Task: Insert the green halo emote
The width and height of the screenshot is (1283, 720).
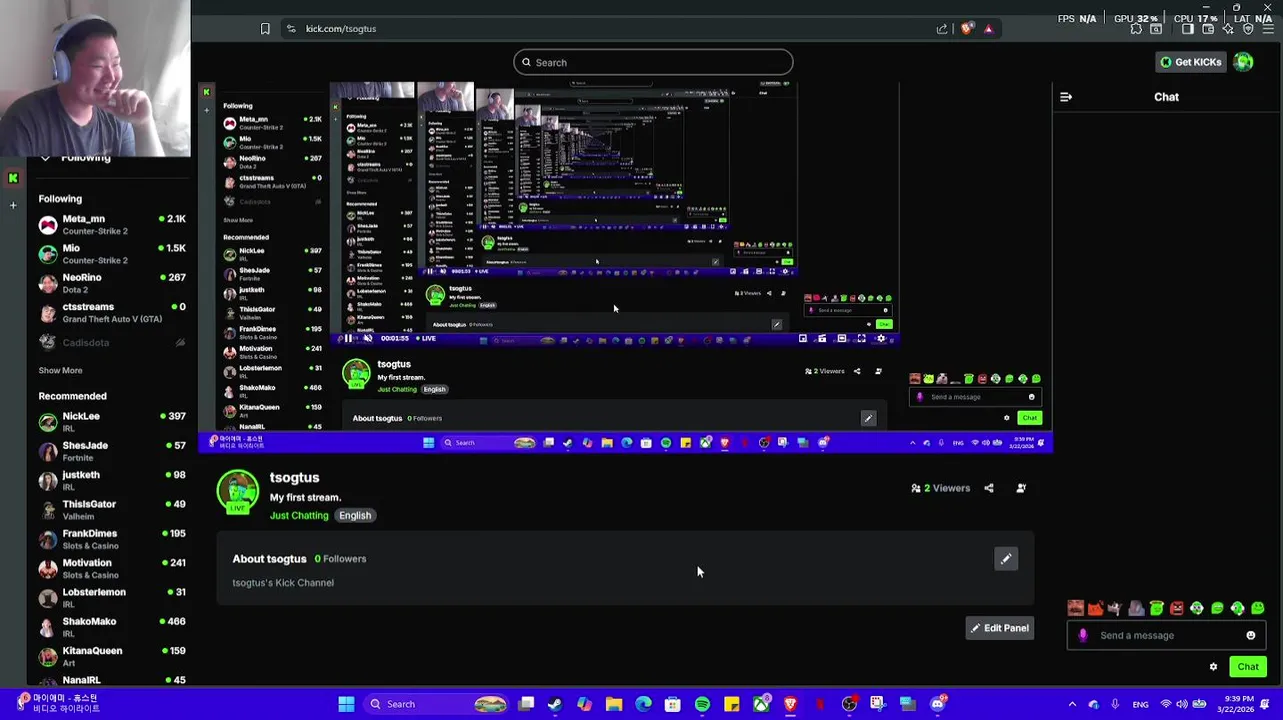Action: click(x=1156, y=608)
